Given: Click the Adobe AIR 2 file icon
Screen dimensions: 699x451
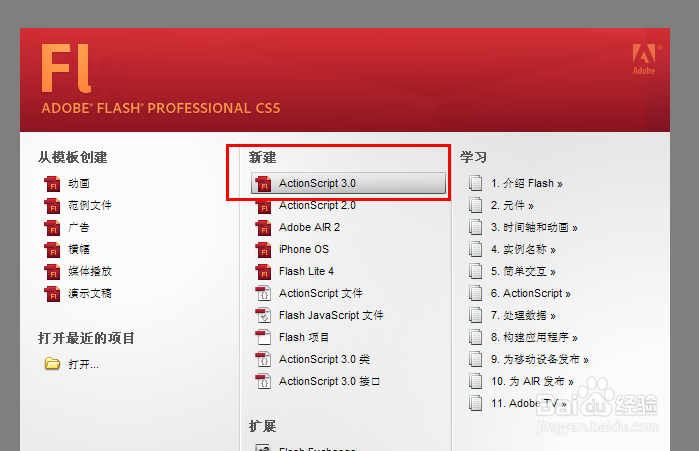Looking at the screenshot, I should (x=263, y=228).
